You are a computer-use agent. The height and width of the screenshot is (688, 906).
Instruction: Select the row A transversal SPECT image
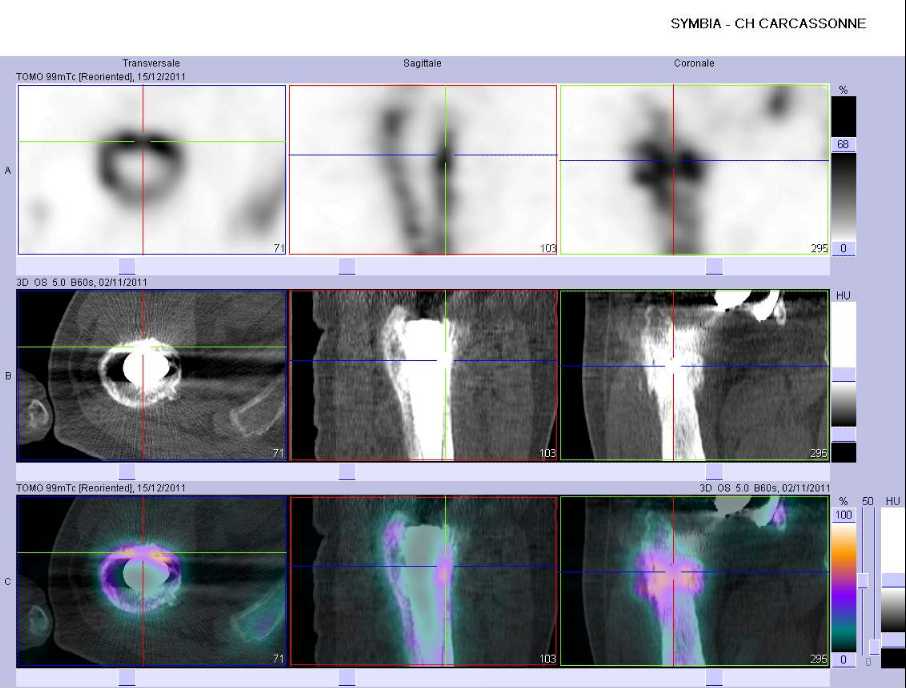click(x=152, y=170)
